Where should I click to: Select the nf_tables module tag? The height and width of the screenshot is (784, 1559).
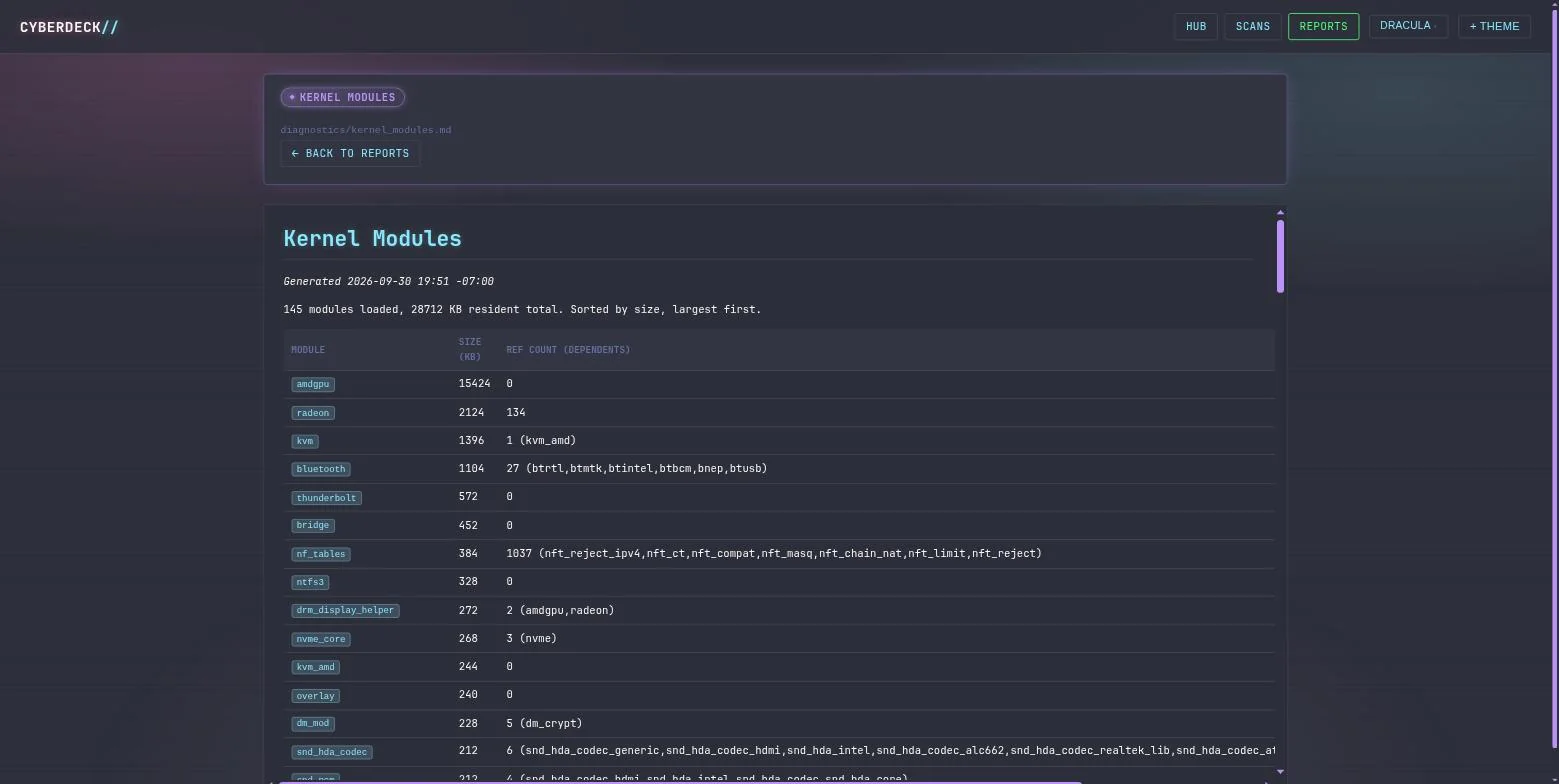(321, 554)
